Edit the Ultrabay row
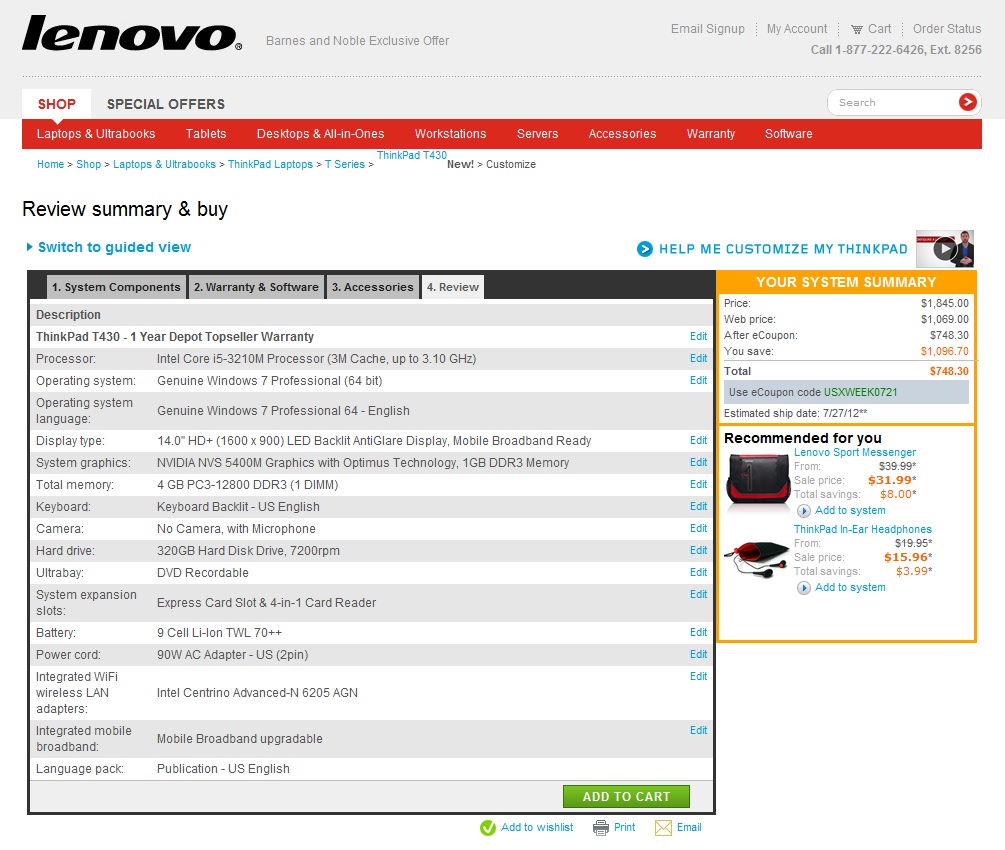The image size is (1005, 850). click(699, 572)
